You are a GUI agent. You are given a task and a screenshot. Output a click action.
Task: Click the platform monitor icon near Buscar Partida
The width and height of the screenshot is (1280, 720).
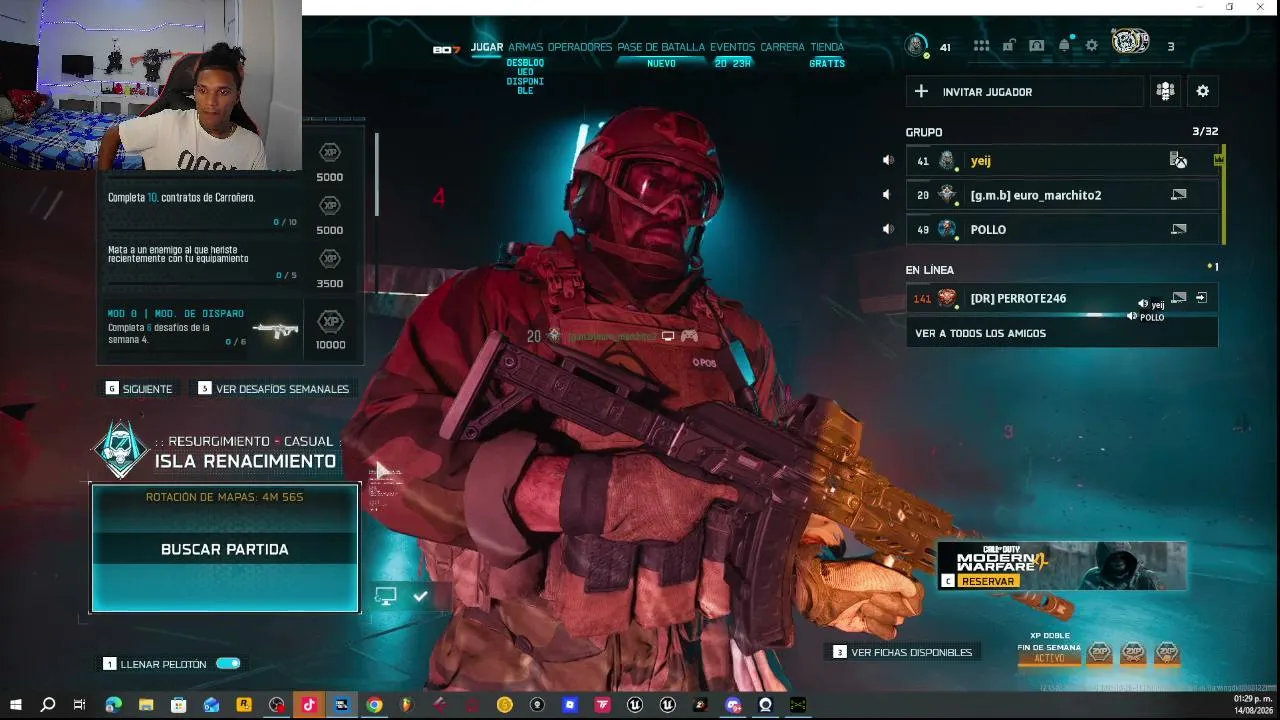(x=385, y=596)
